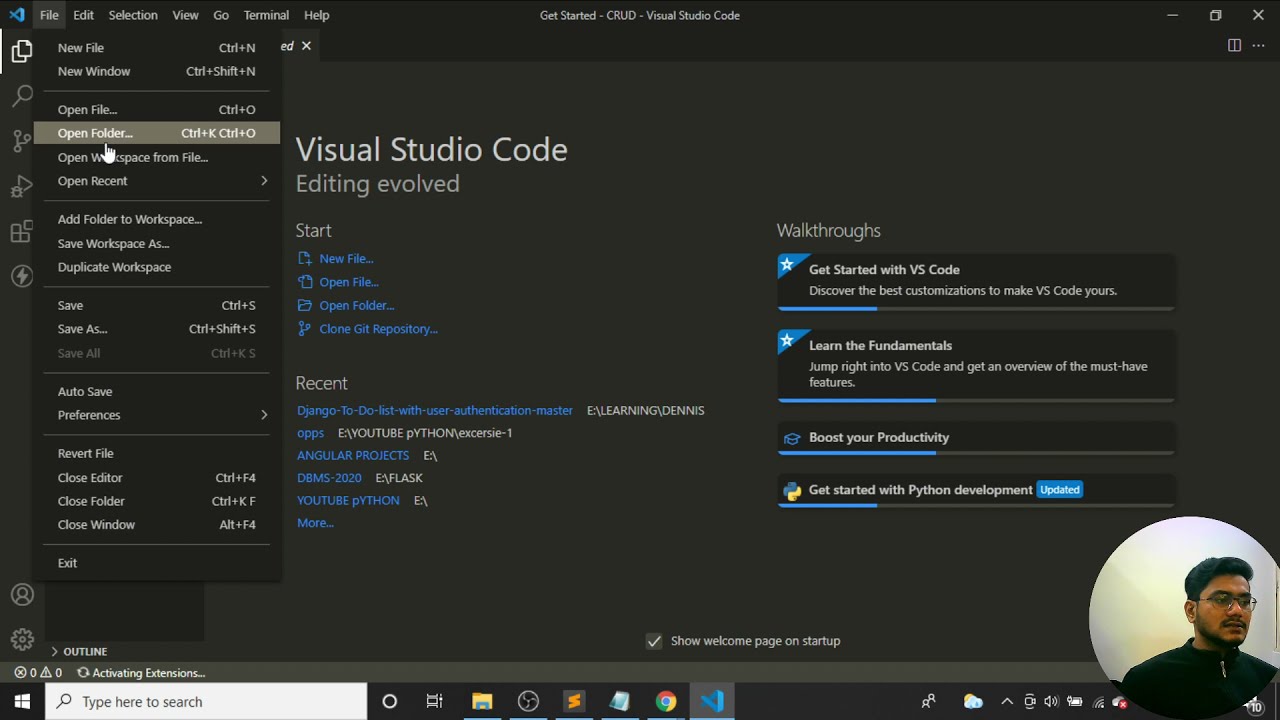Viewport: 1280px width, 720px height.
Task: Click Visual Studio Code taskbar icon
Action: click(x=712, y=702)
